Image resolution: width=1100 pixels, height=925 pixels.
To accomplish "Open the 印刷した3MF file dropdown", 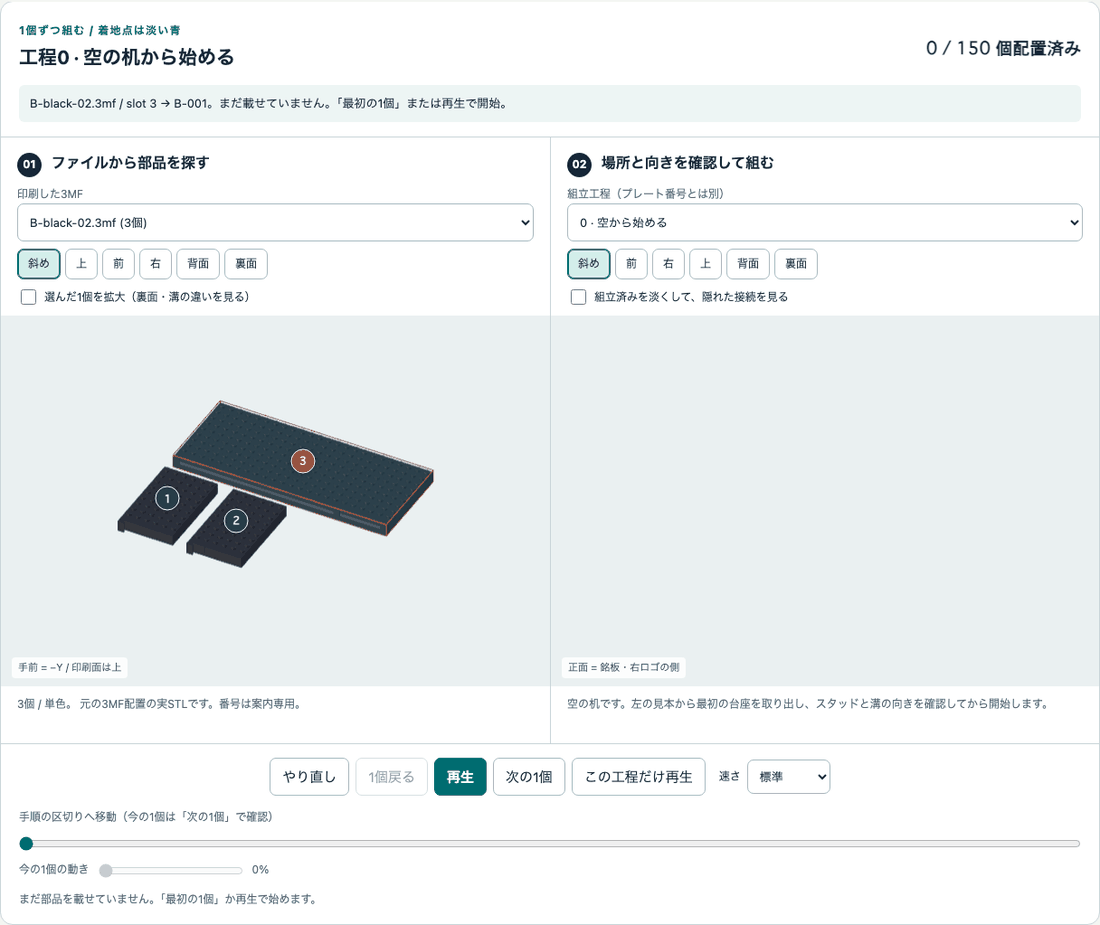I will [x=275, y=222].
